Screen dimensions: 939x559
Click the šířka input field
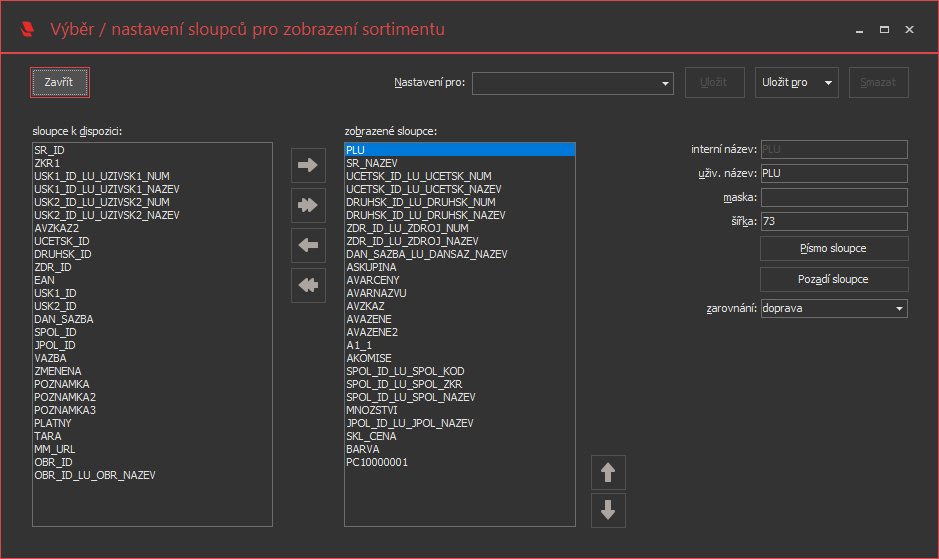pos(834,221)
